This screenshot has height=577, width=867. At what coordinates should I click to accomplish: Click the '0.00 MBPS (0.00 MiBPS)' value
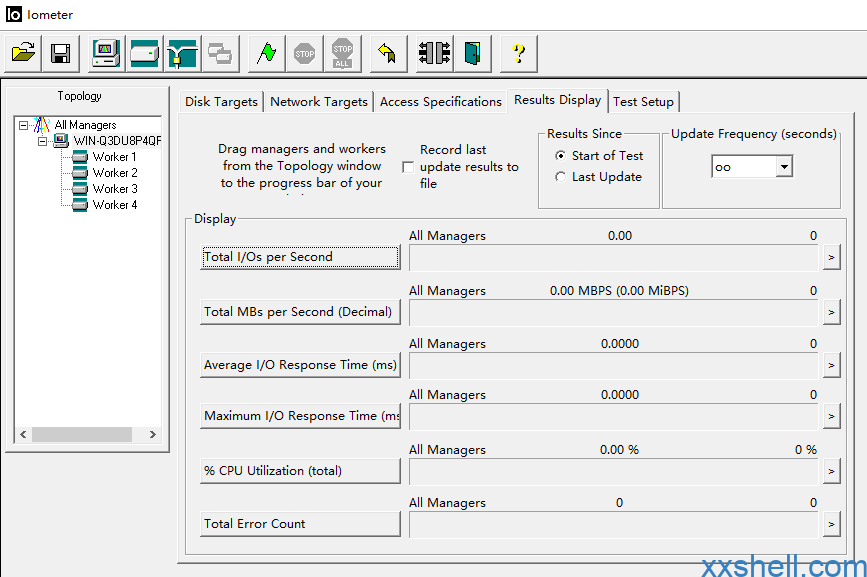(619, 291)
